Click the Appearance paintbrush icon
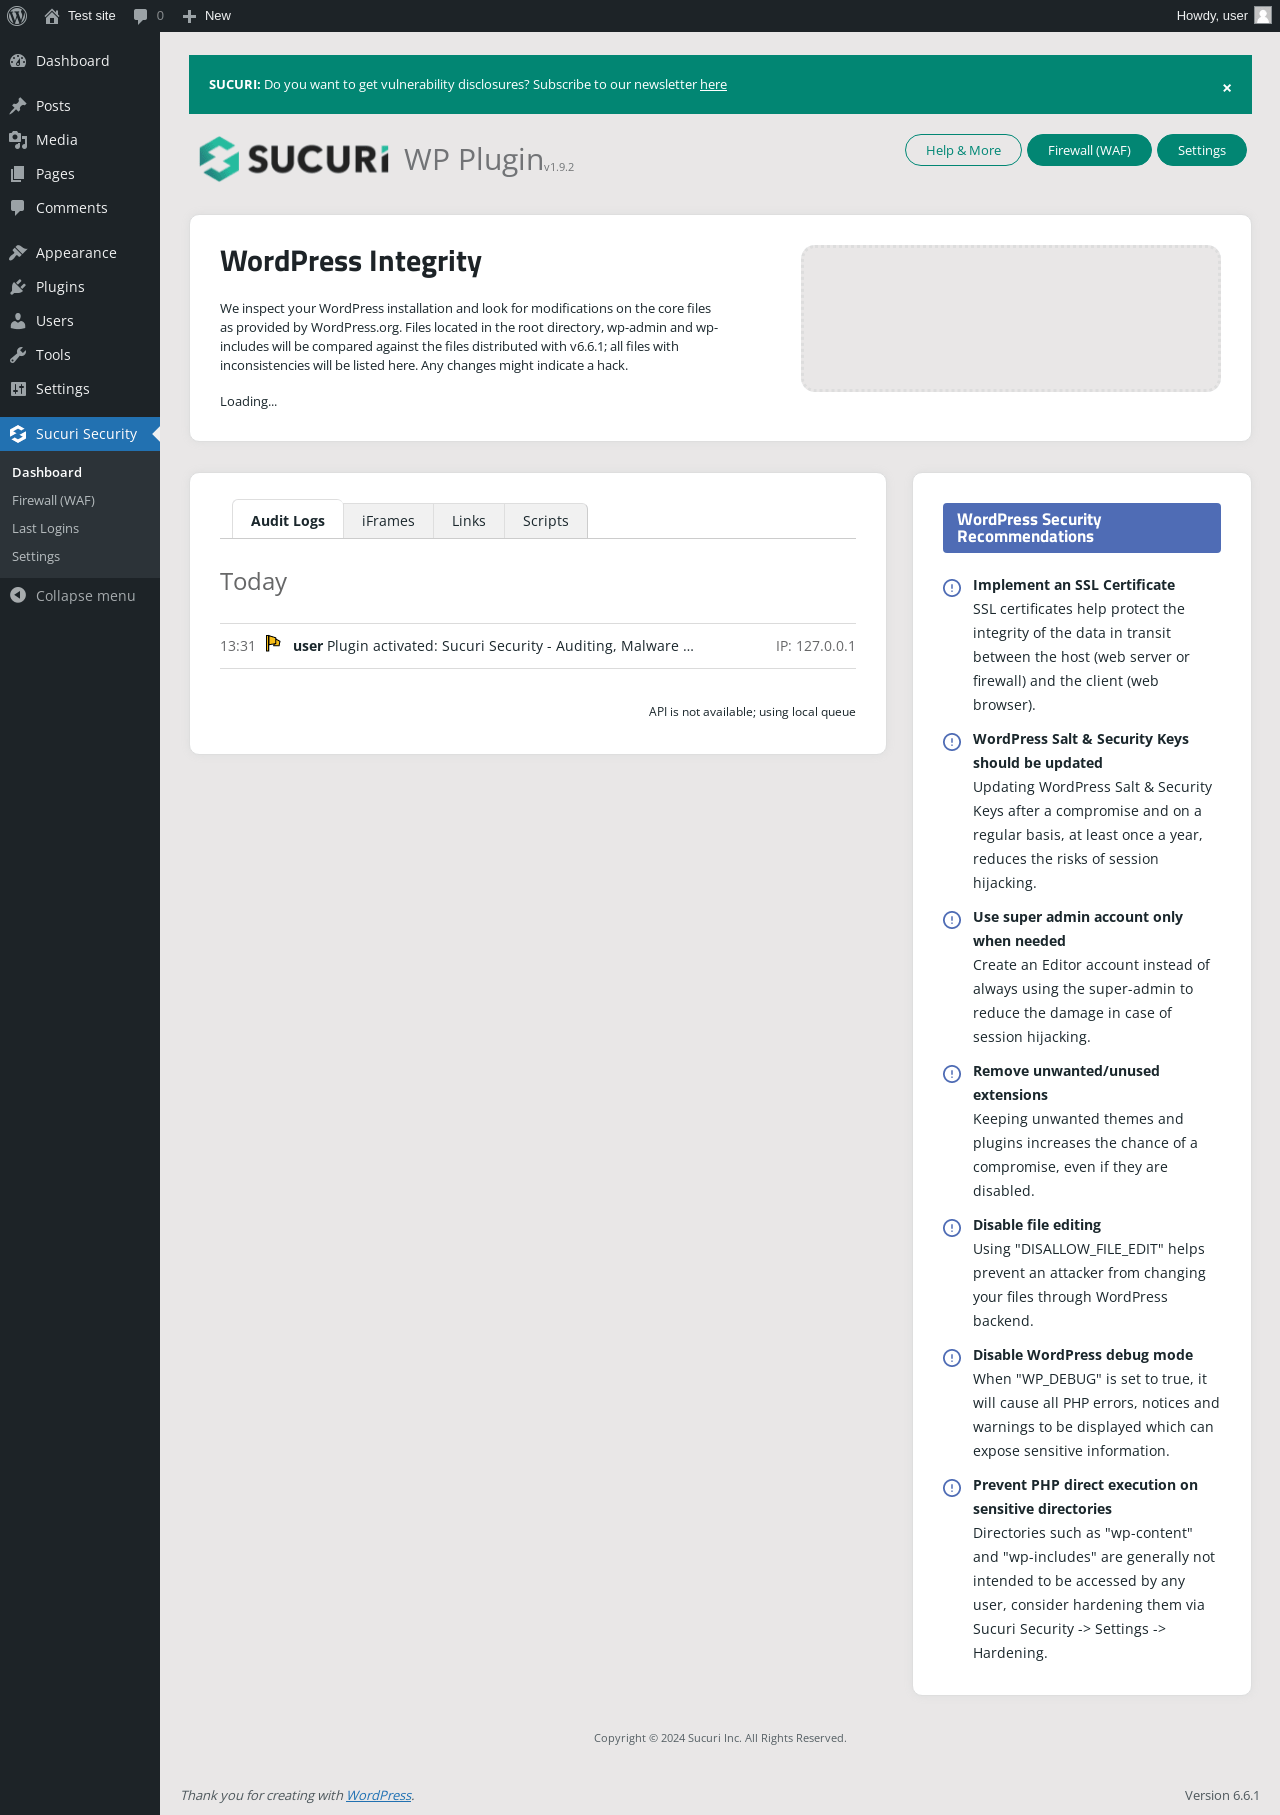 18,253
